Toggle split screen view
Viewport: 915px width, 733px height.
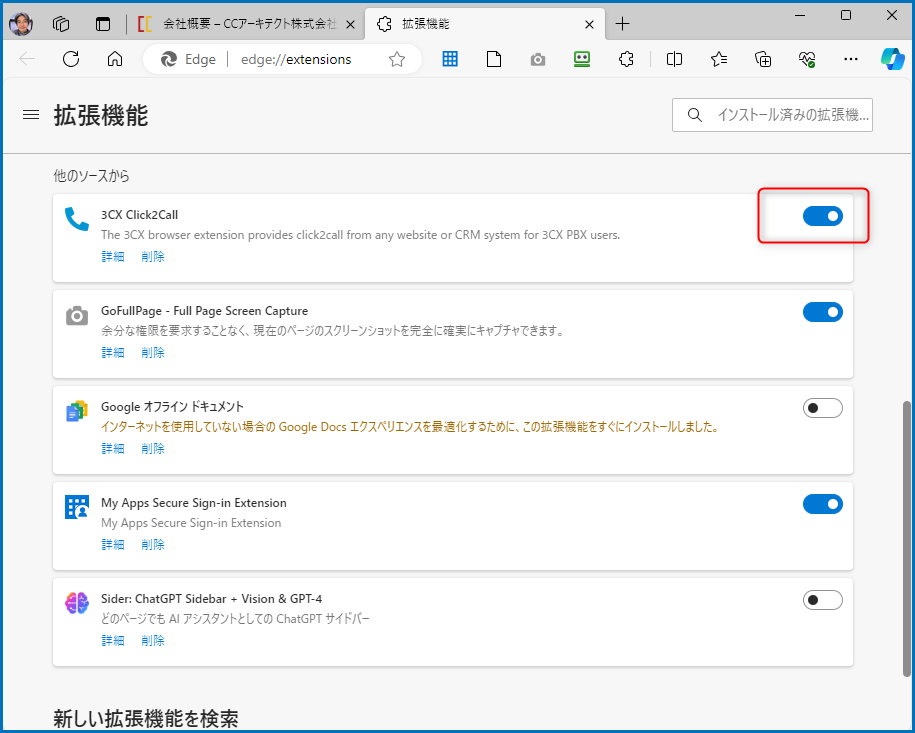click(x=675, y=59)
